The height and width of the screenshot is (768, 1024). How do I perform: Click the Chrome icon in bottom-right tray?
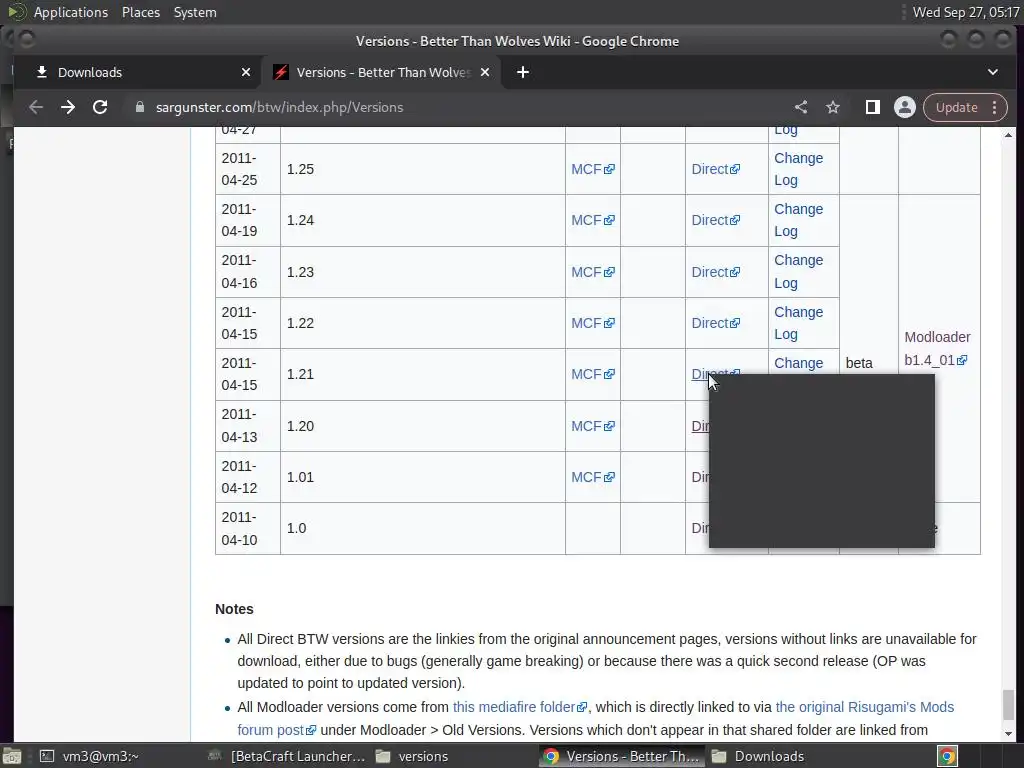947,756
